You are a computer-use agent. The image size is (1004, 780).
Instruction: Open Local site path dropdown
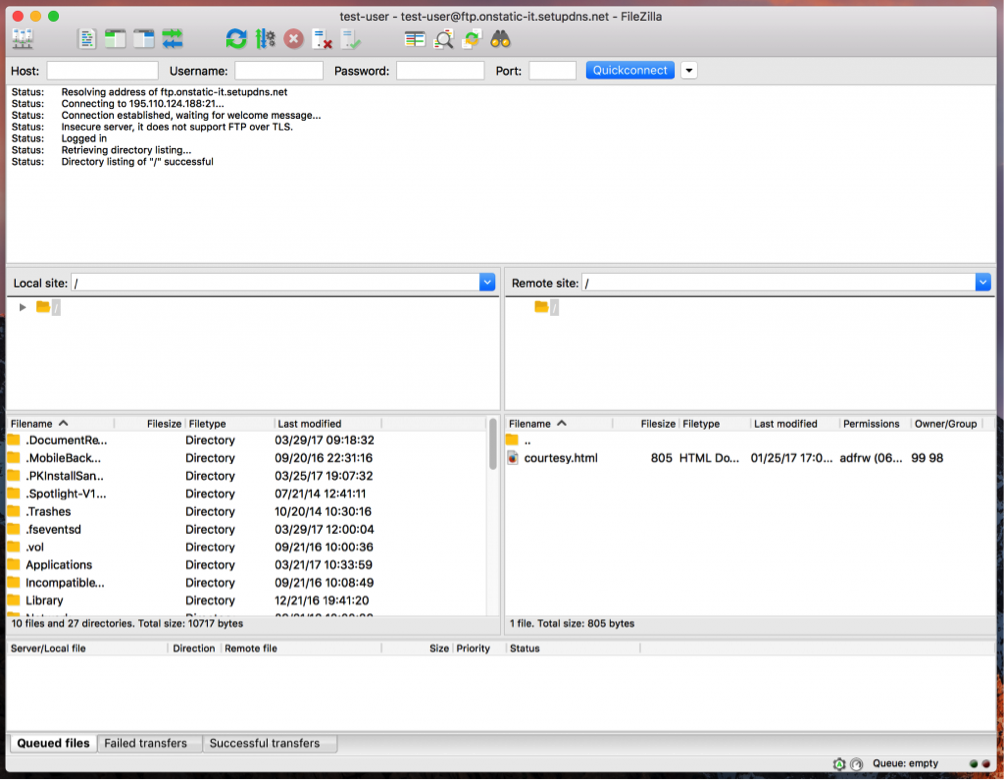[487, 282]
